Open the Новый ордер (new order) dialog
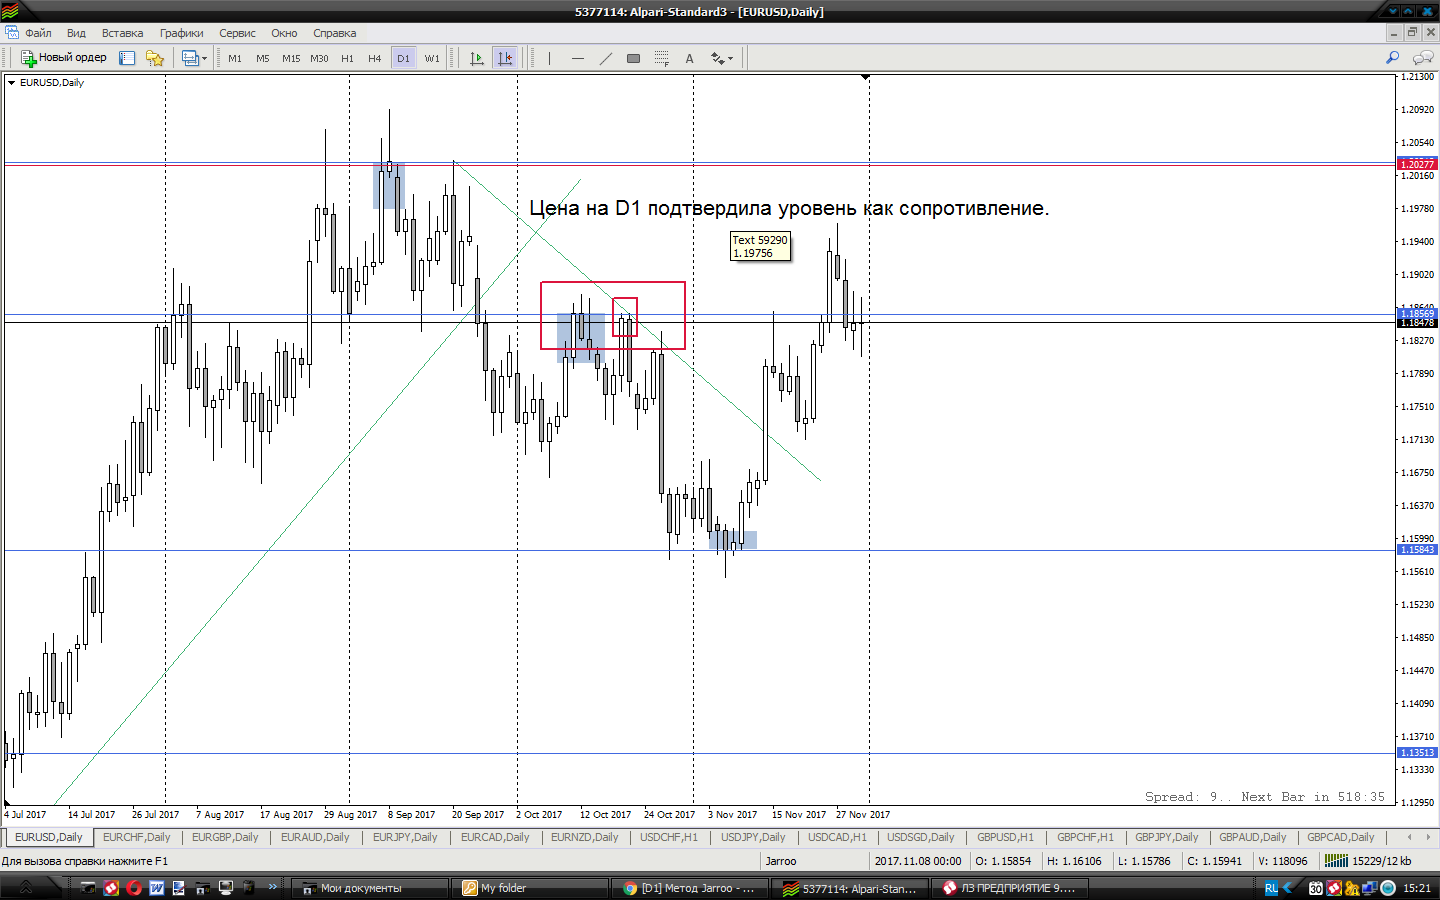 pyautogui.click(x=64, y=58)
